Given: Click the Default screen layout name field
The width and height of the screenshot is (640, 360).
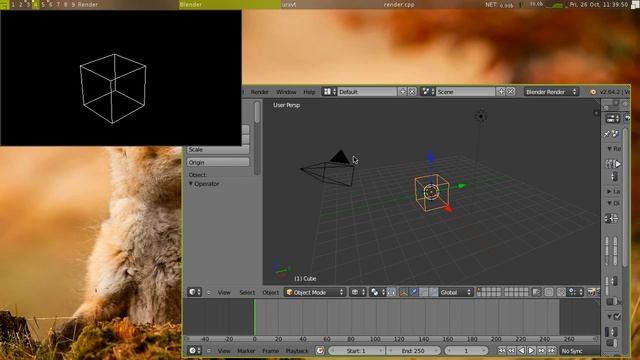Looking at the screenshot, I should pos(367,92).
